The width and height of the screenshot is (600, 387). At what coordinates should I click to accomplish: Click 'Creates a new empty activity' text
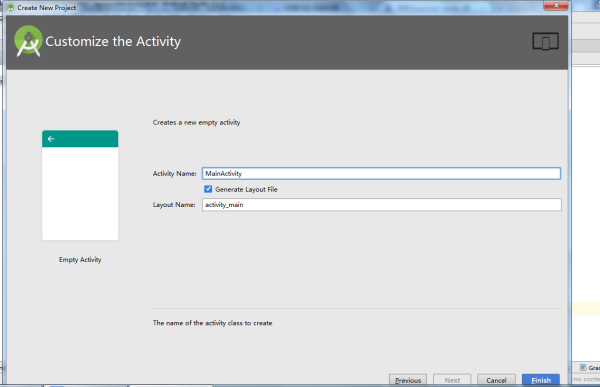point(196,122)
